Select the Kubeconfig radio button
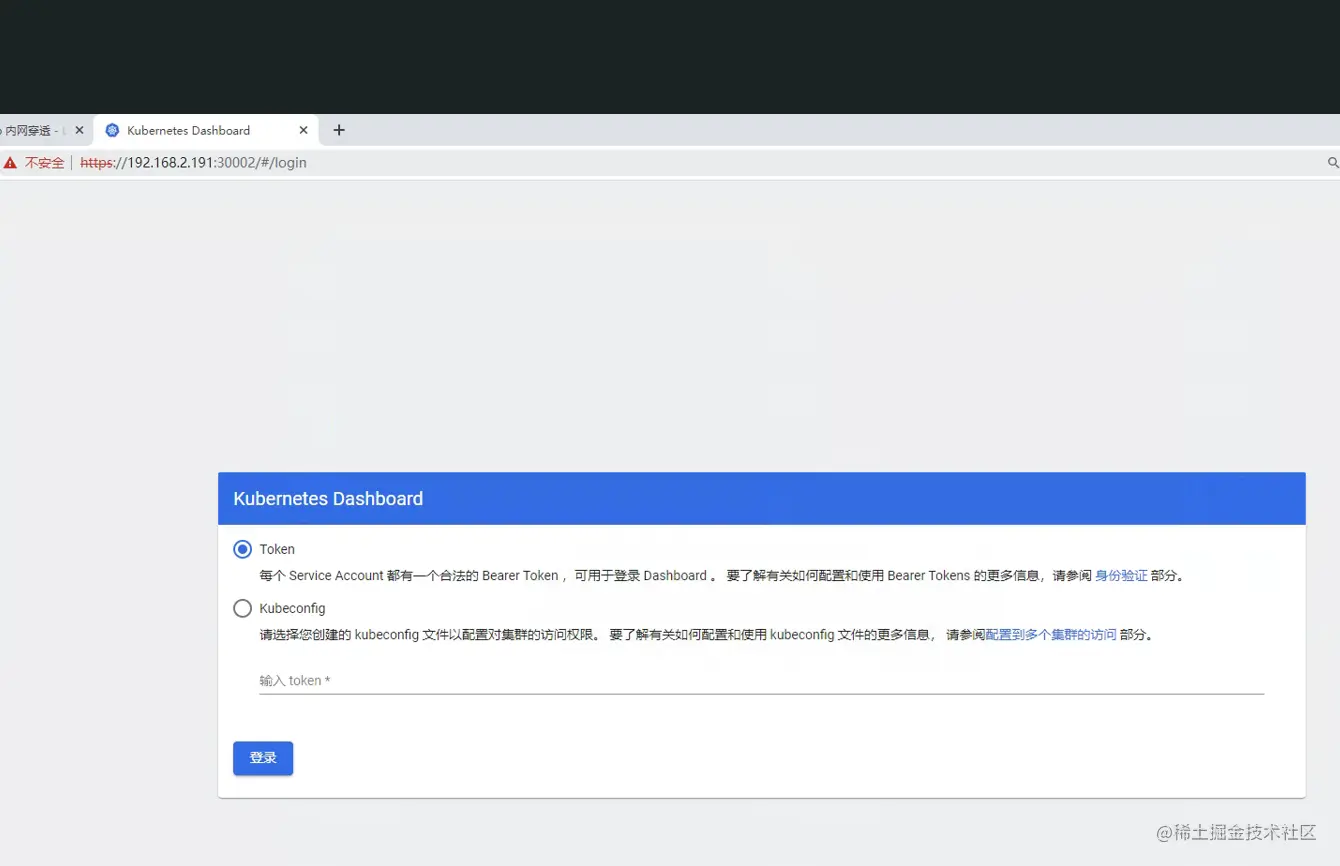Viewport: 1340px width, 866px height. point(242,608)
